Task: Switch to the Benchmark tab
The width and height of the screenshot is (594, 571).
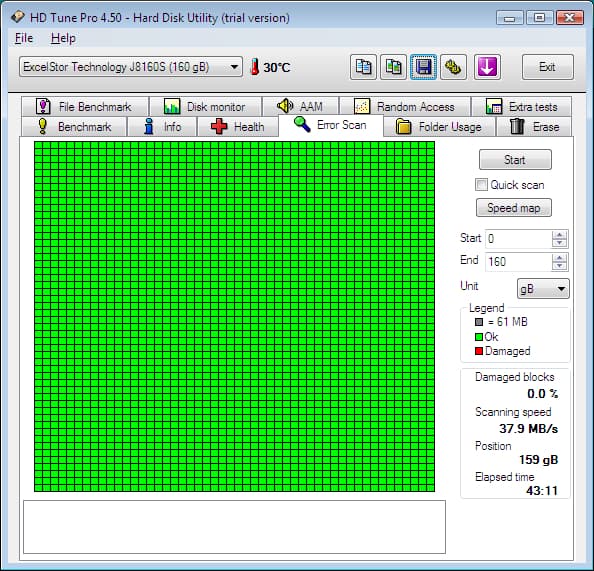Action: point(74,127)
